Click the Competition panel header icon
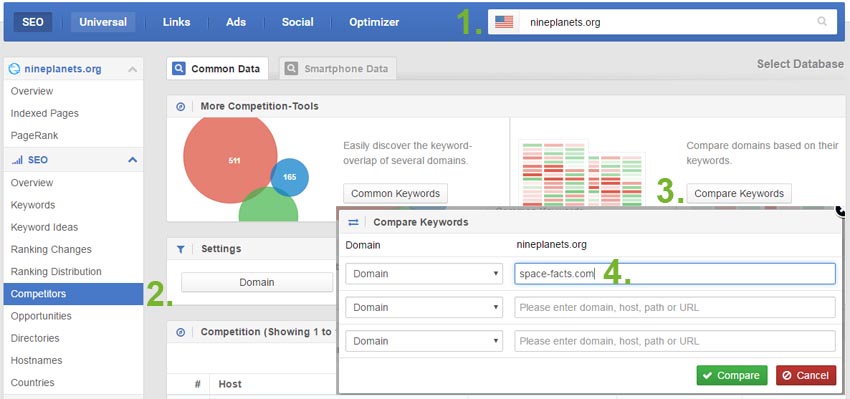Image resolution: width=850 pixels, height=399 pixels. click(181, 332)
